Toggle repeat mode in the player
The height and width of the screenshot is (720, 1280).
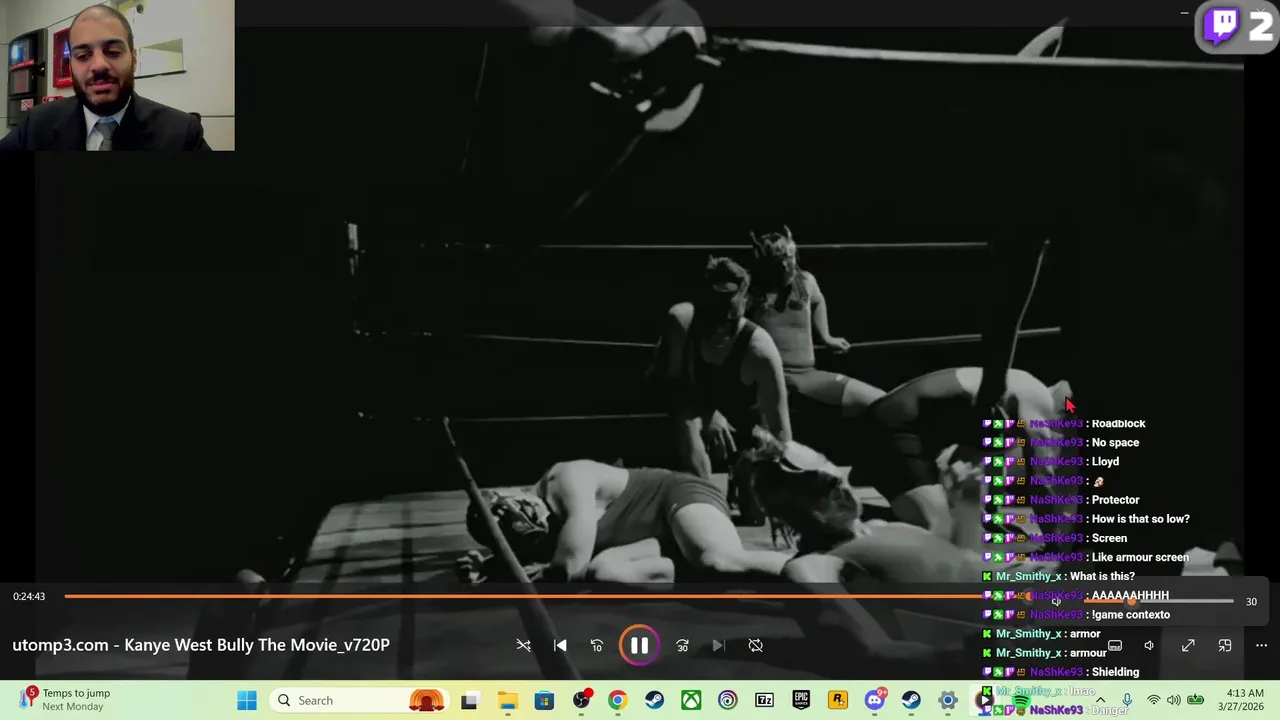[x=756, y=645]
